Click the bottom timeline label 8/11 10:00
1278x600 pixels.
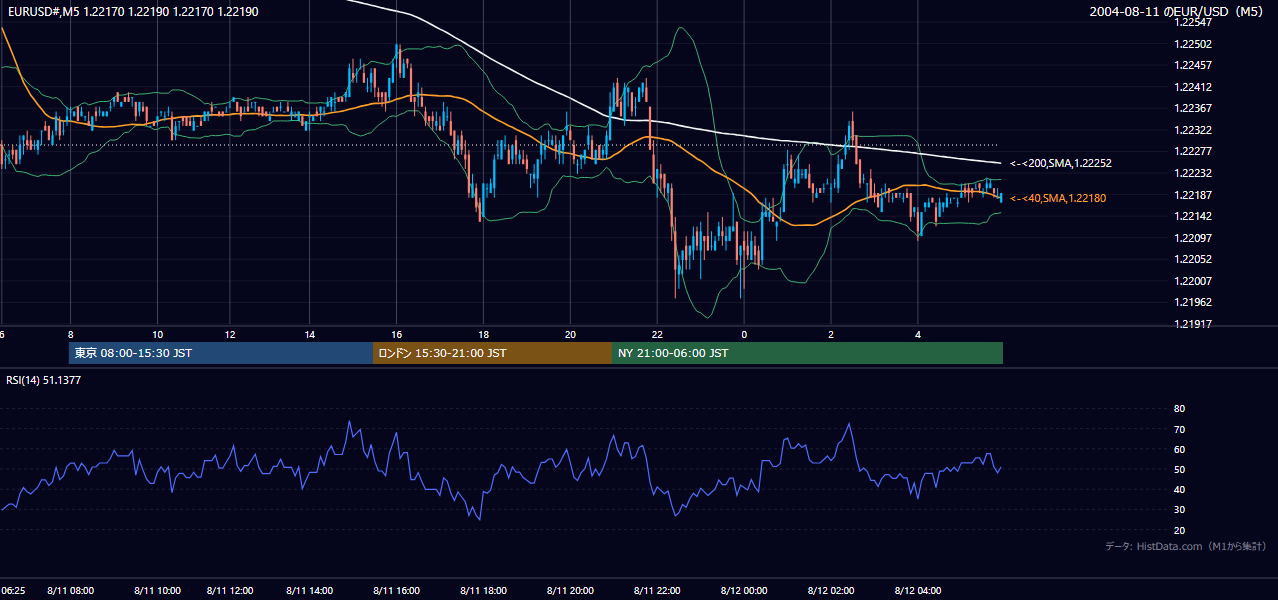(157, 590)
